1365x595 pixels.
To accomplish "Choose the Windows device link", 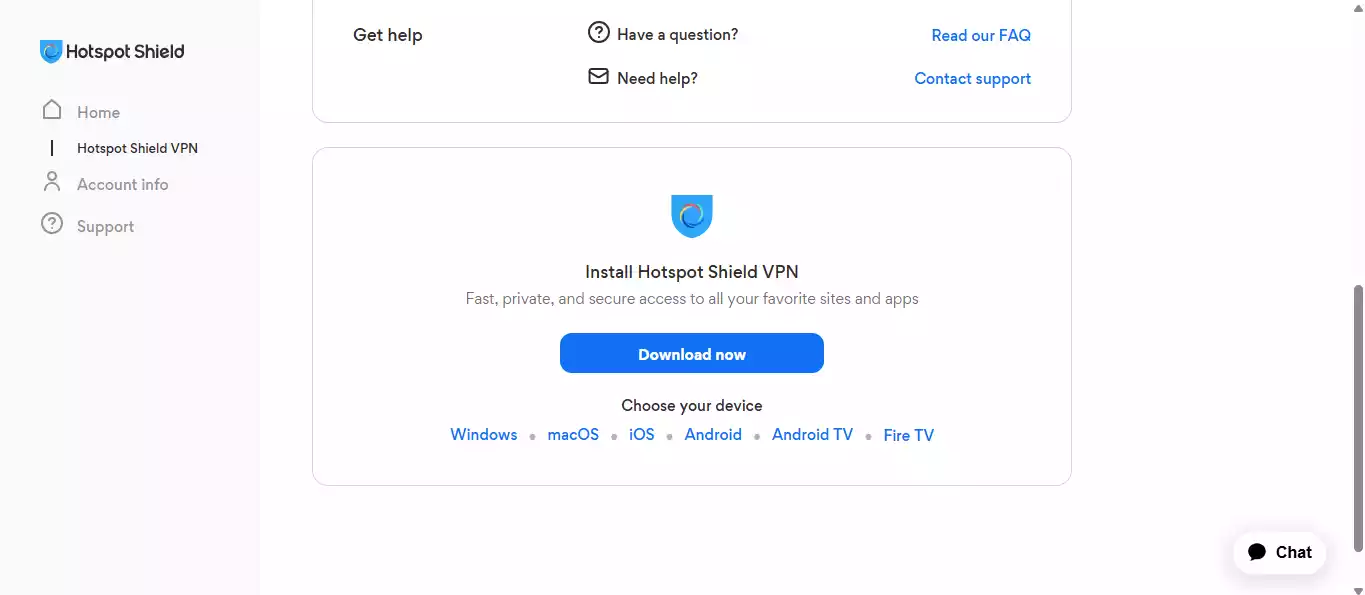I will coord(484,434).
